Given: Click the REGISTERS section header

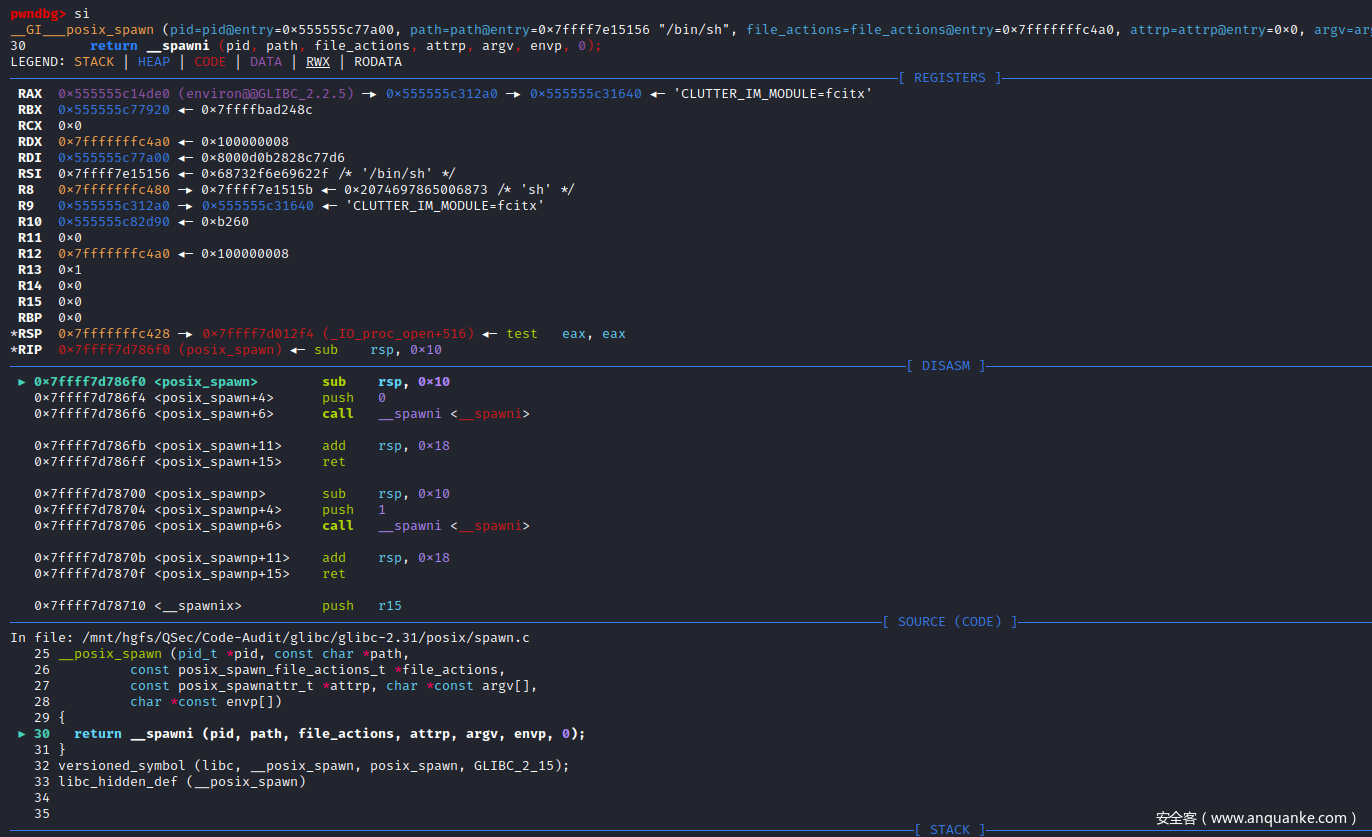Looking at the screenshot, I should tap(949, 78).
